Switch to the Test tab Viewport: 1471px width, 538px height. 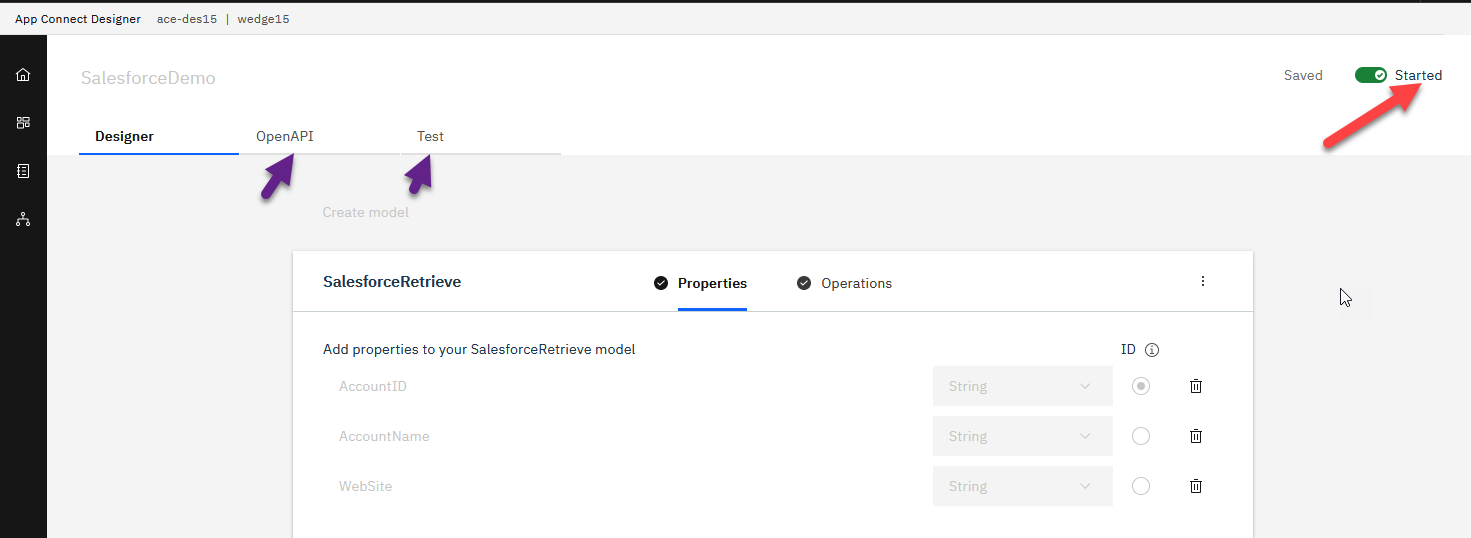(x=431, y=137)
